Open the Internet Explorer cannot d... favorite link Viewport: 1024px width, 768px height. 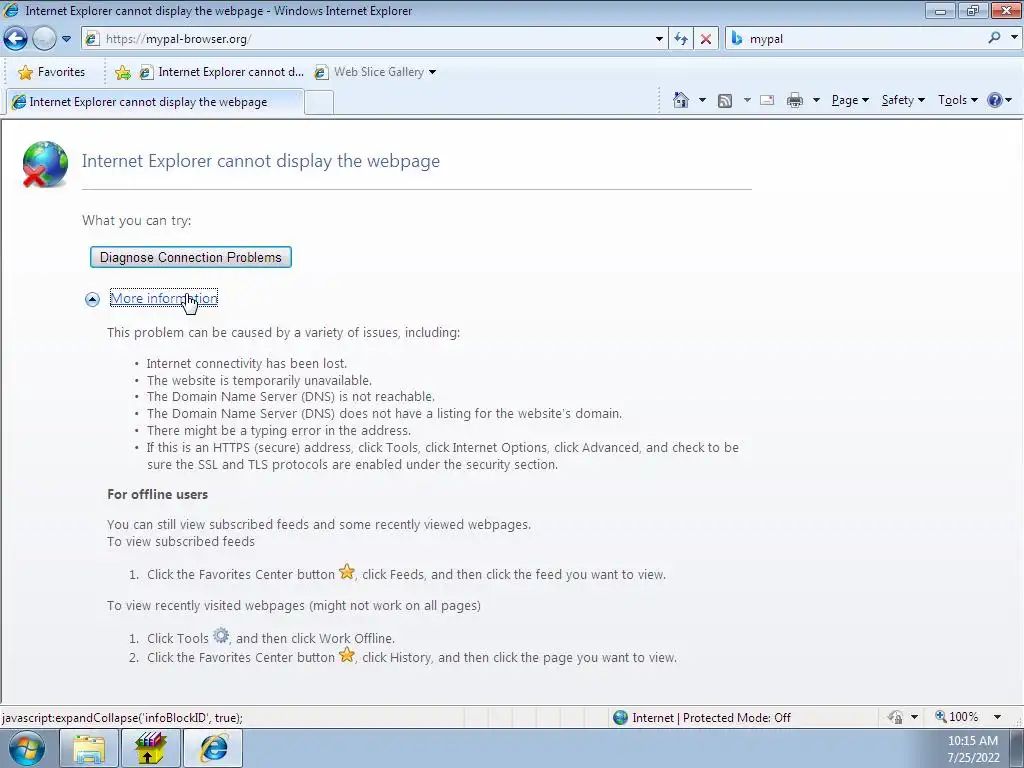(221, 72)
